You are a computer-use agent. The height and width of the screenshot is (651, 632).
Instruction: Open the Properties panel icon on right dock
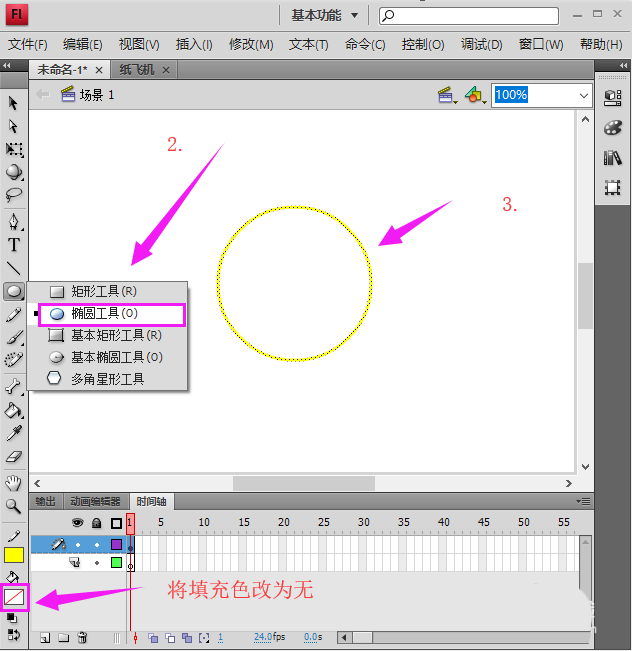coord(612,98)
